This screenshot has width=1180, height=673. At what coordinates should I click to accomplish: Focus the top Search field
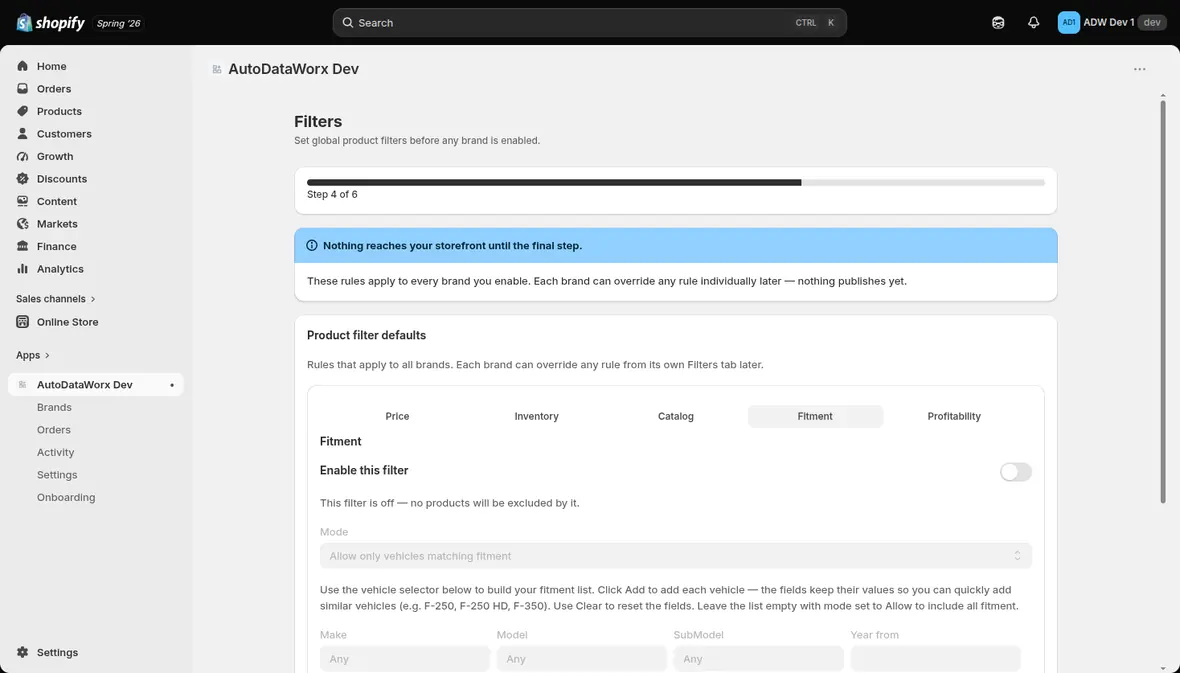(x=590, y=23)
